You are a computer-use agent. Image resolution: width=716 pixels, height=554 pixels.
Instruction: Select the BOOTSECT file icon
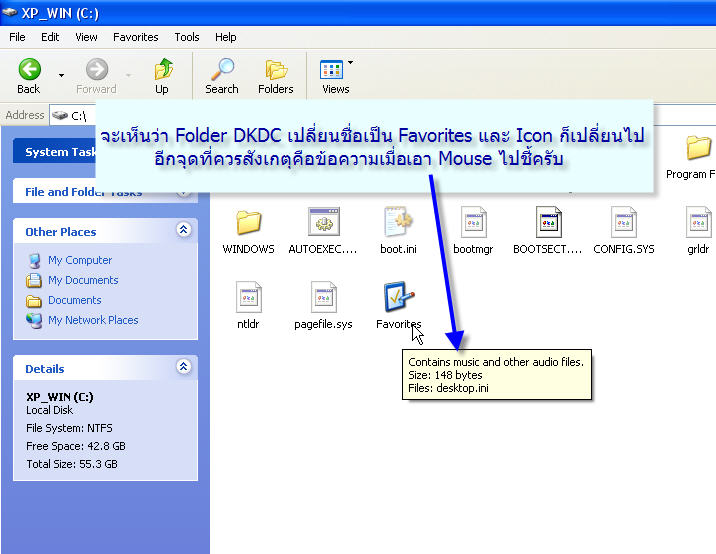tap(548, 222)
